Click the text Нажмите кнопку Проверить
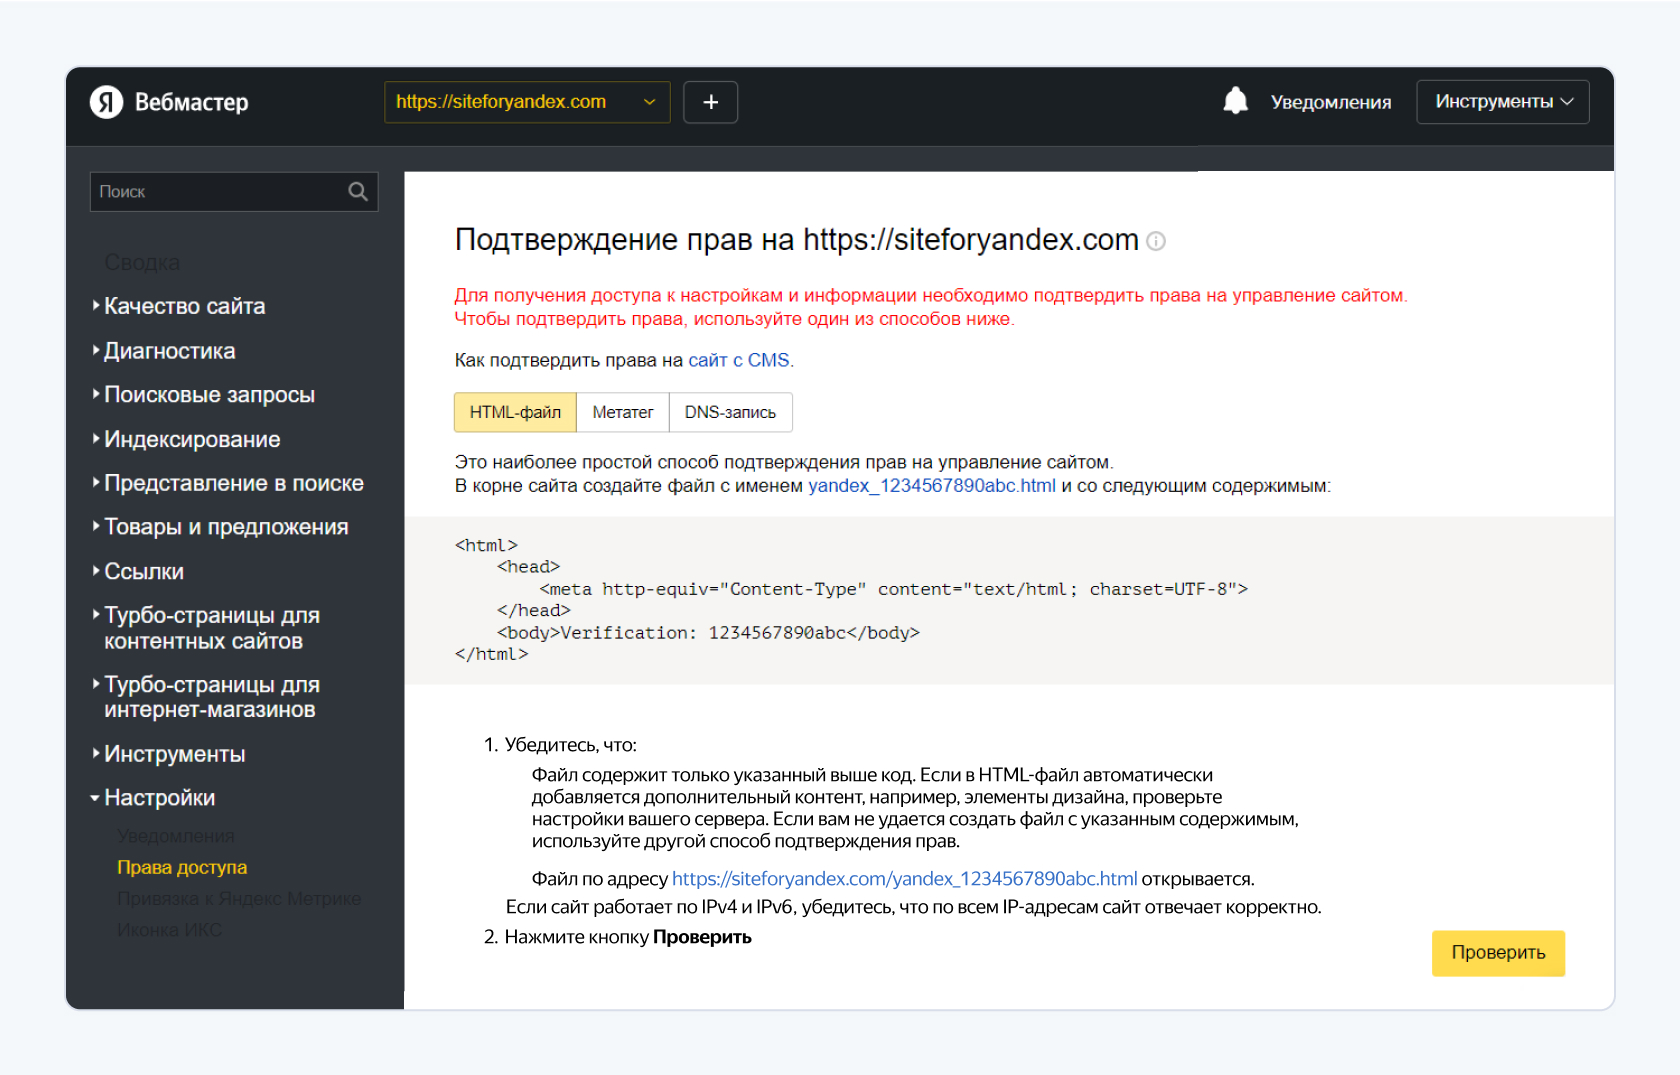 pos(628,937)
